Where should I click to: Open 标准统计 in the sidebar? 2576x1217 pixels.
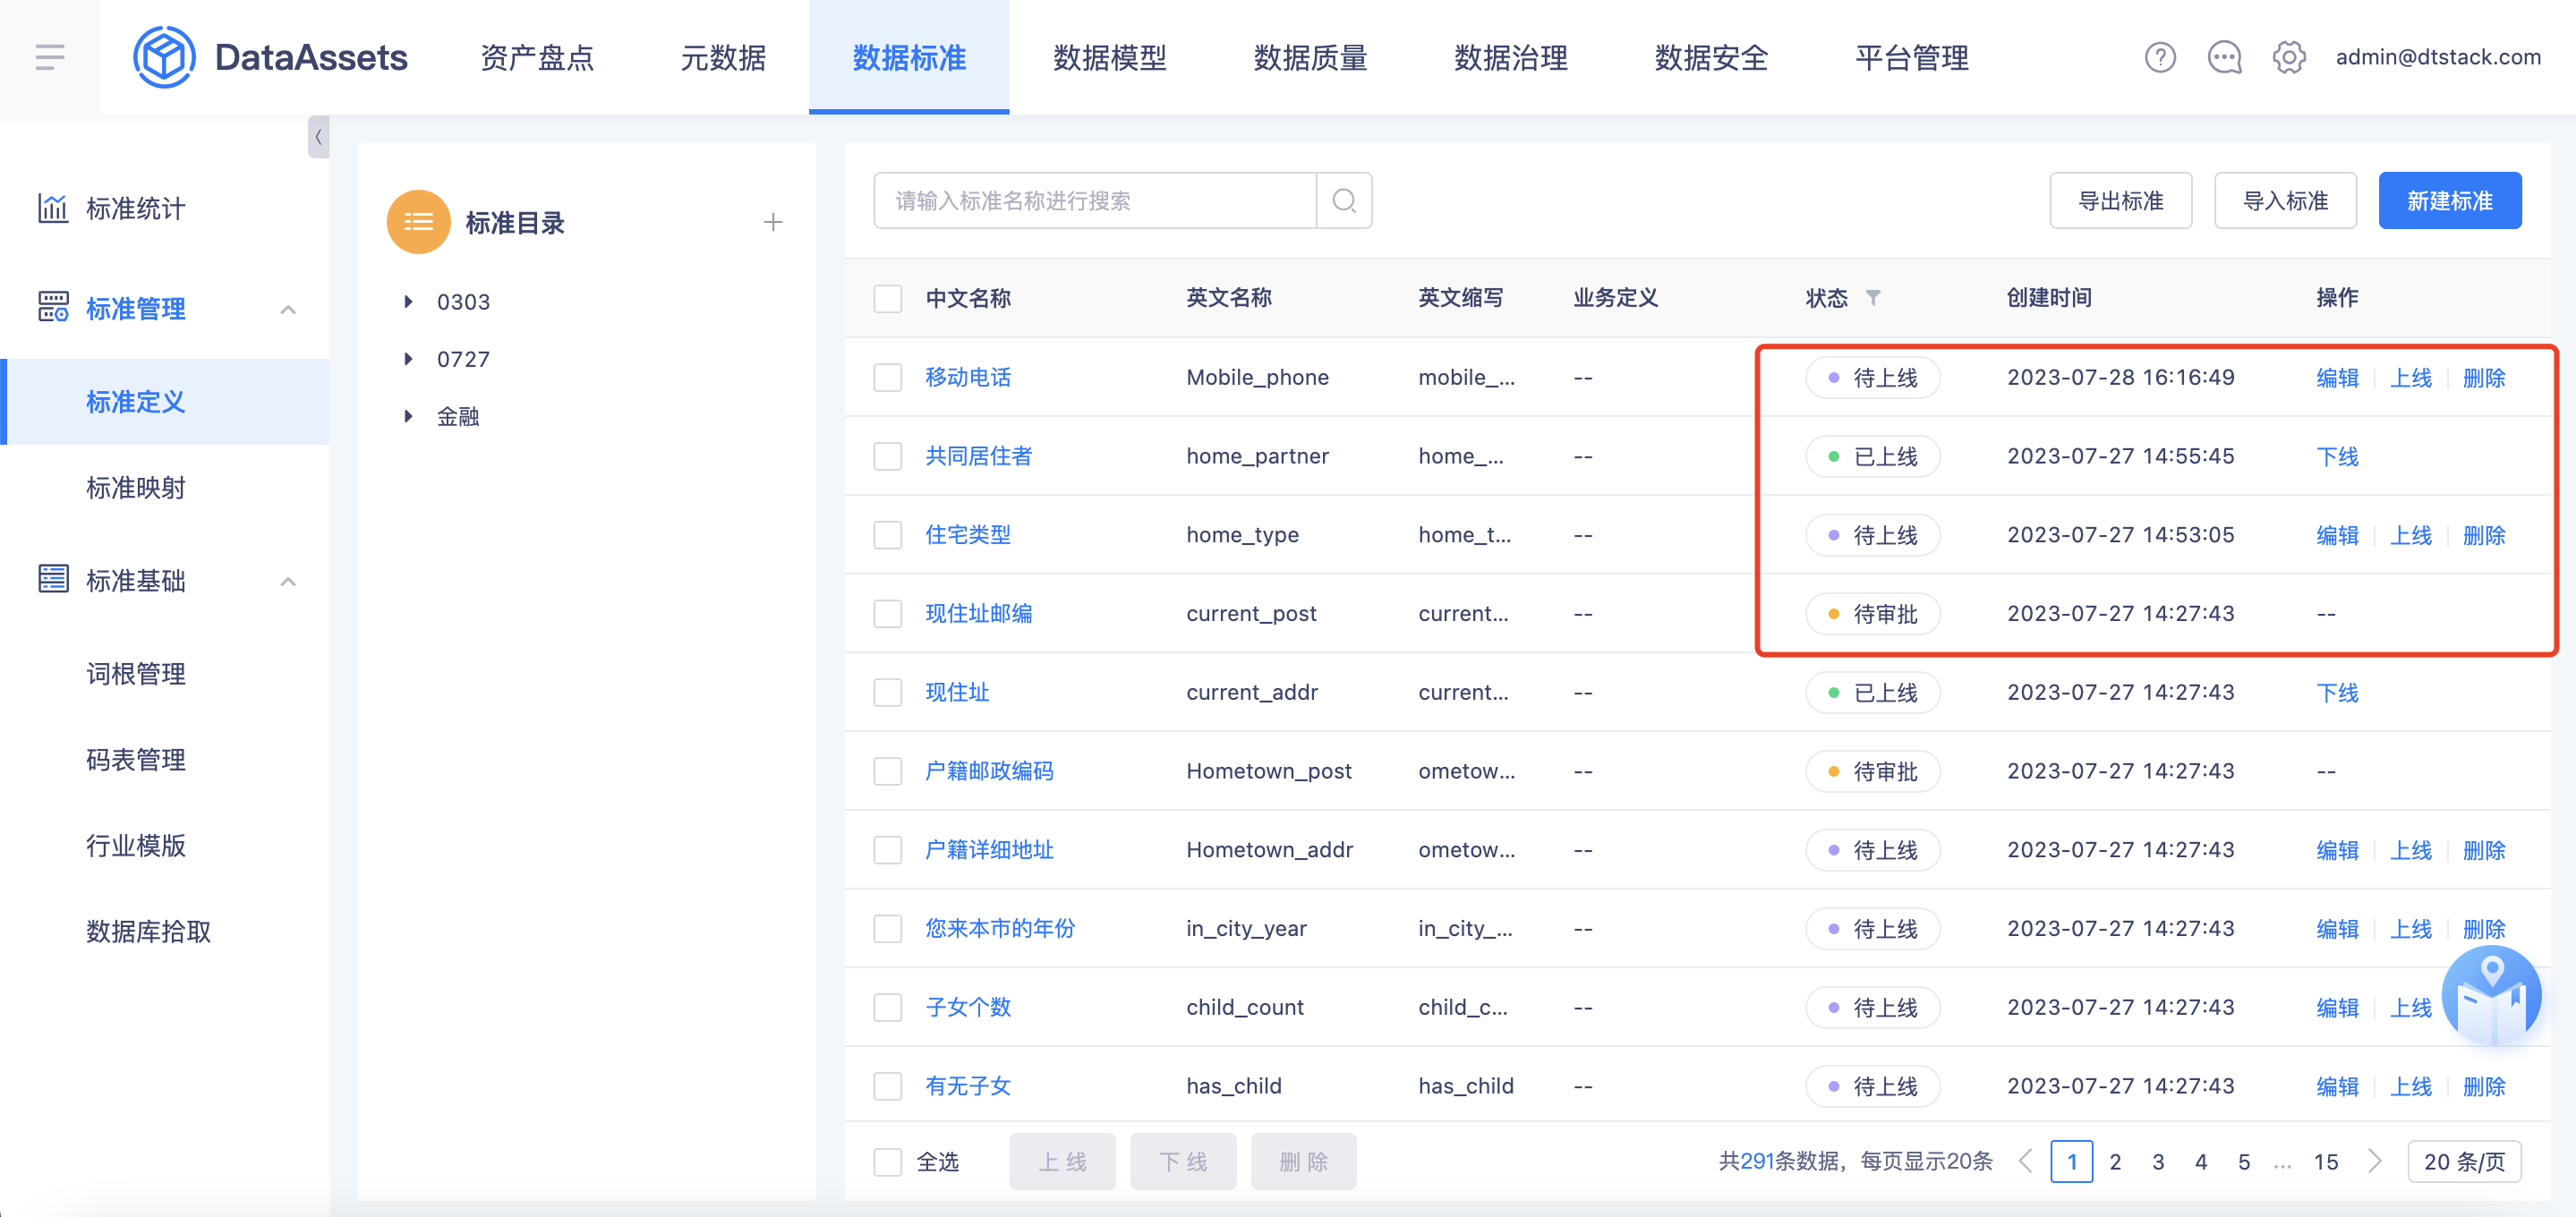(x=136, y=208)
